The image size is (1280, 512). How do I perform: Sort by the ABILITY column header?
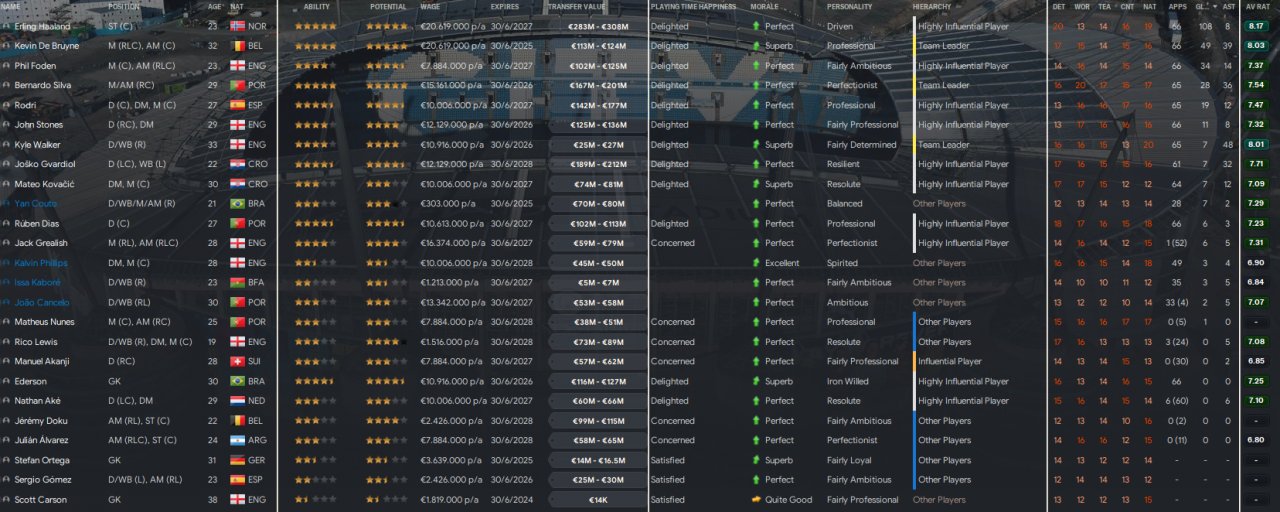pos(317,7)
